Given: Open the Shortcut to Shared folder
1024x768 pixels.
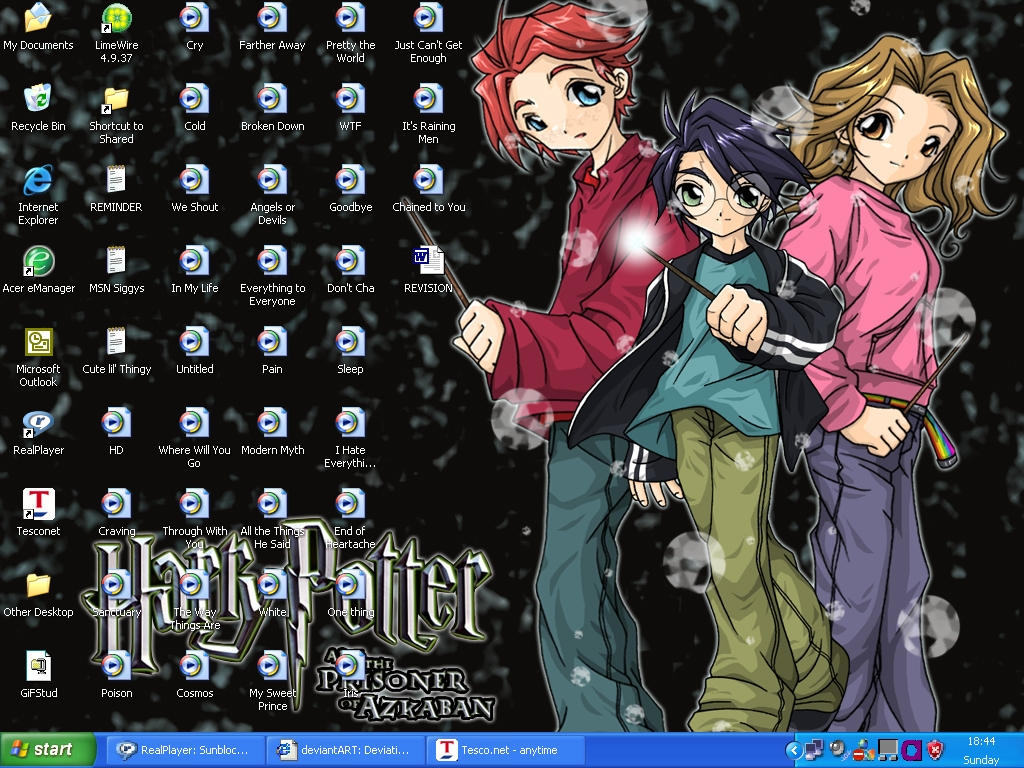Looking at the screenshot, I should [x=116, y=98].
